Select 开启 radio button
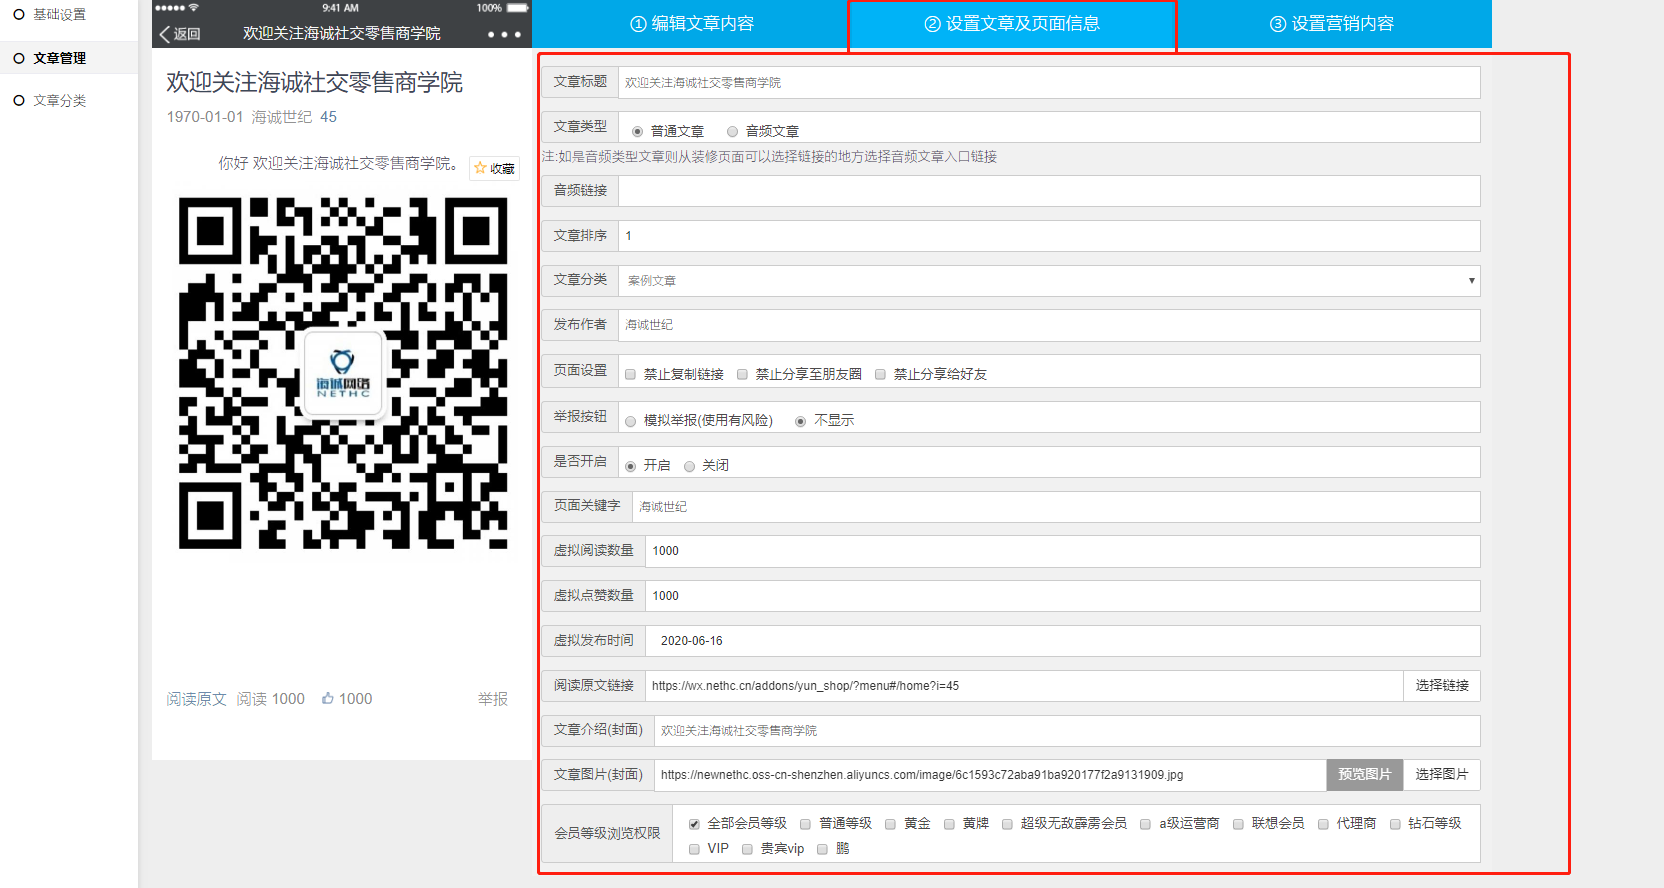 tap(630, 466)
